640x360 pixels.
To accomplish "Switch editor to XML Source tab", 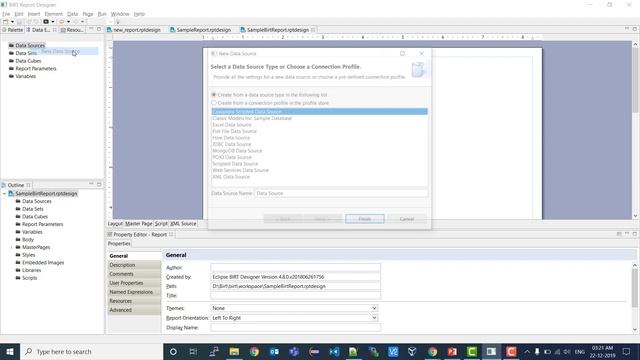I will pos(183,224).
